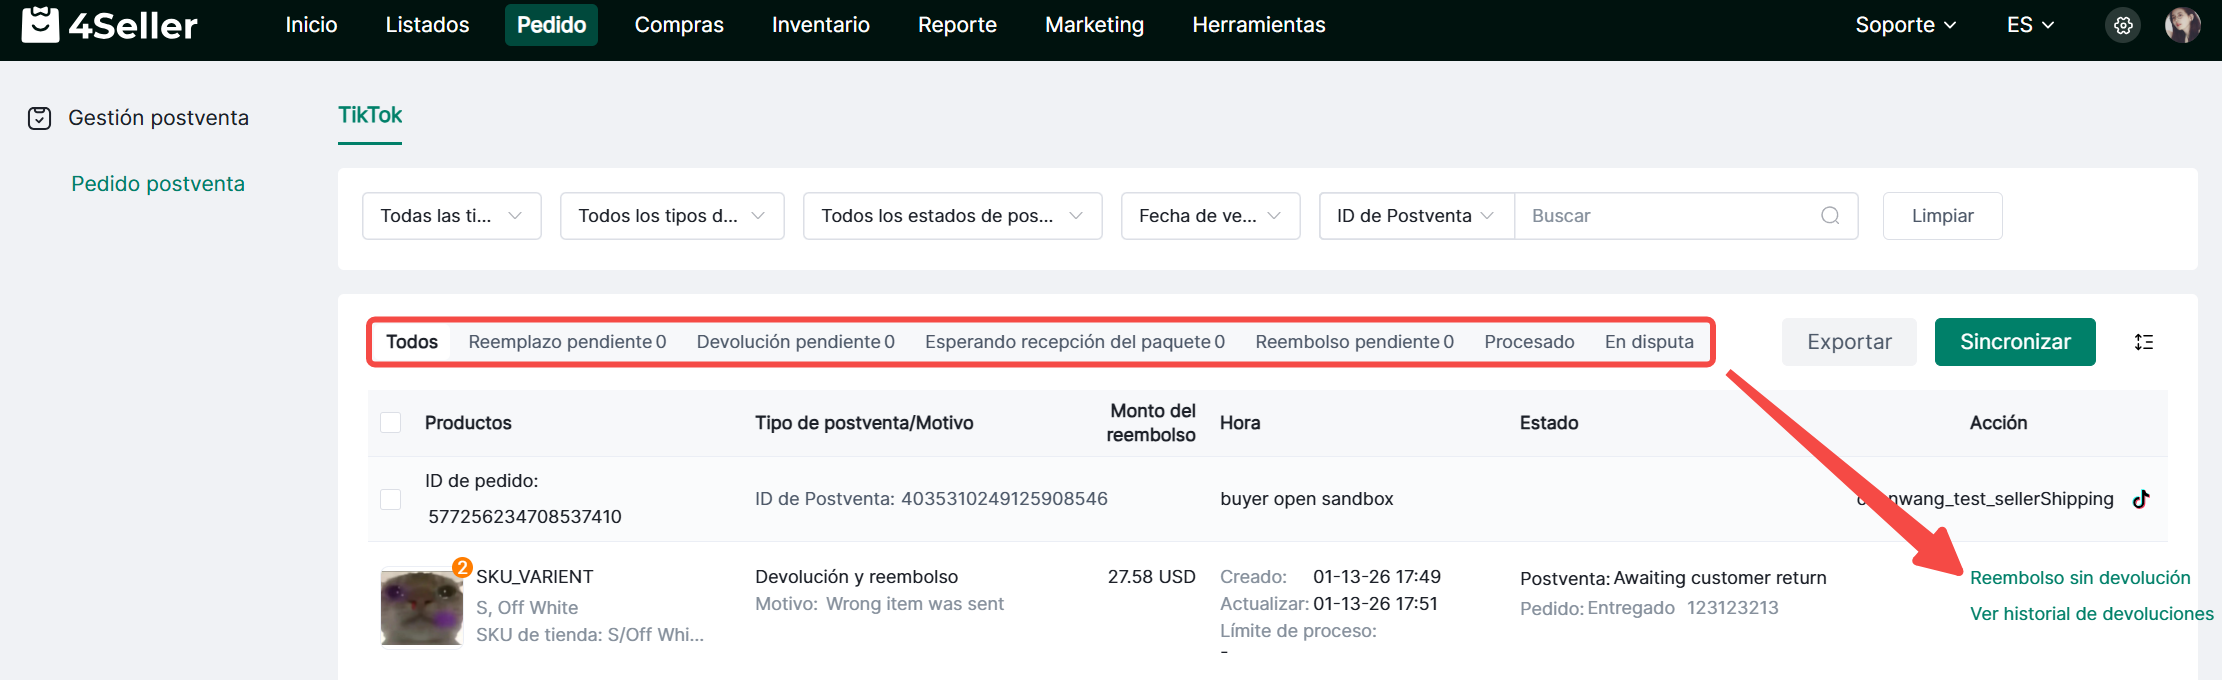Switch to the Reembolso pendiente tab
This screenshot has height=680, width=2222.
1354,342
